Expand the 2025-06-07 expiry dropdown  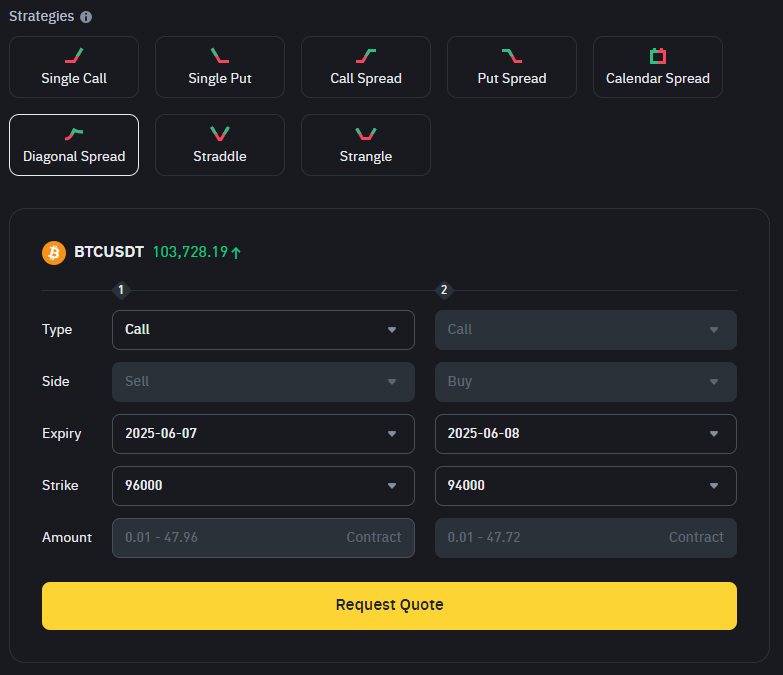tap(263, 433)
